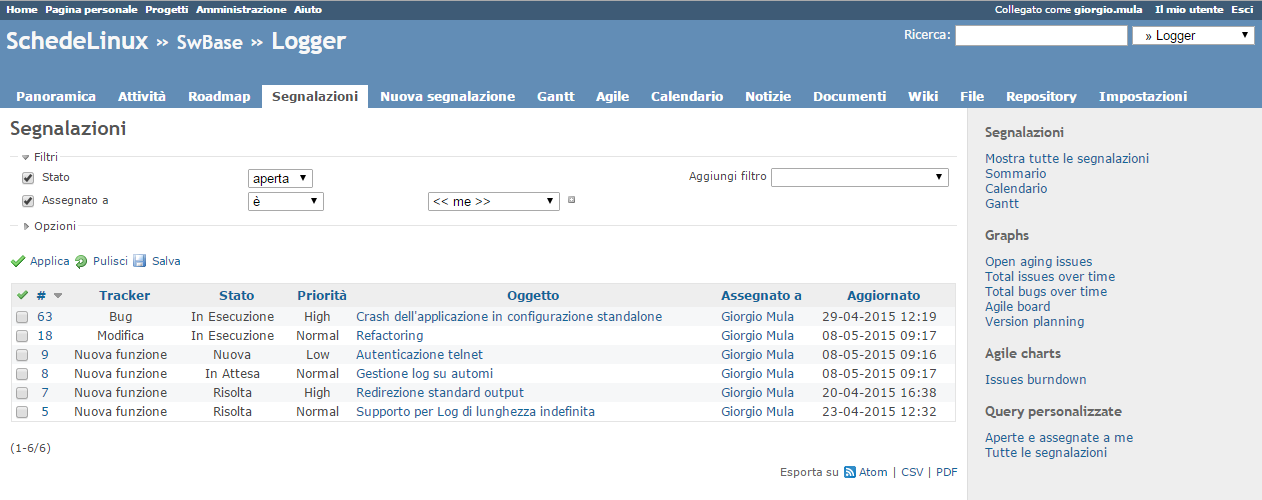1262x500 pixels.
Task: Toggle the Assegnato a filter checkbox
Action: click(28, 201)
